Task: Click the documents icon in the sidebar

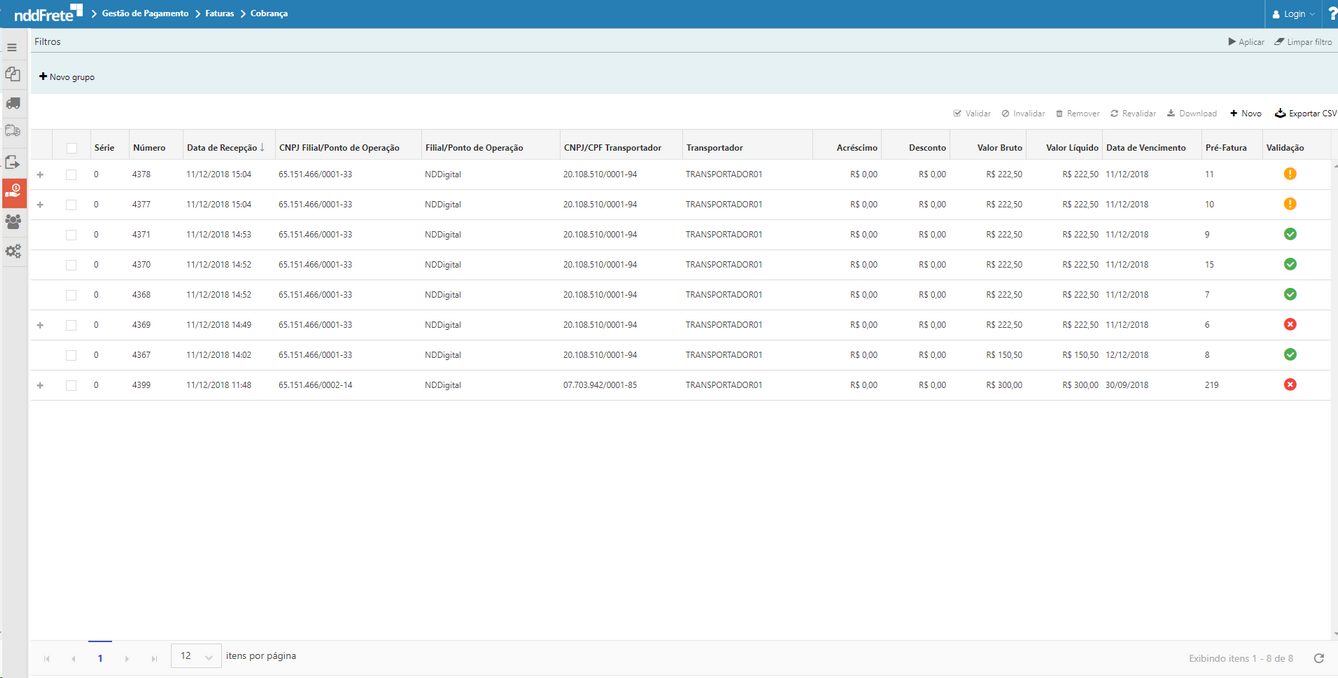Action: pos(12,75)
